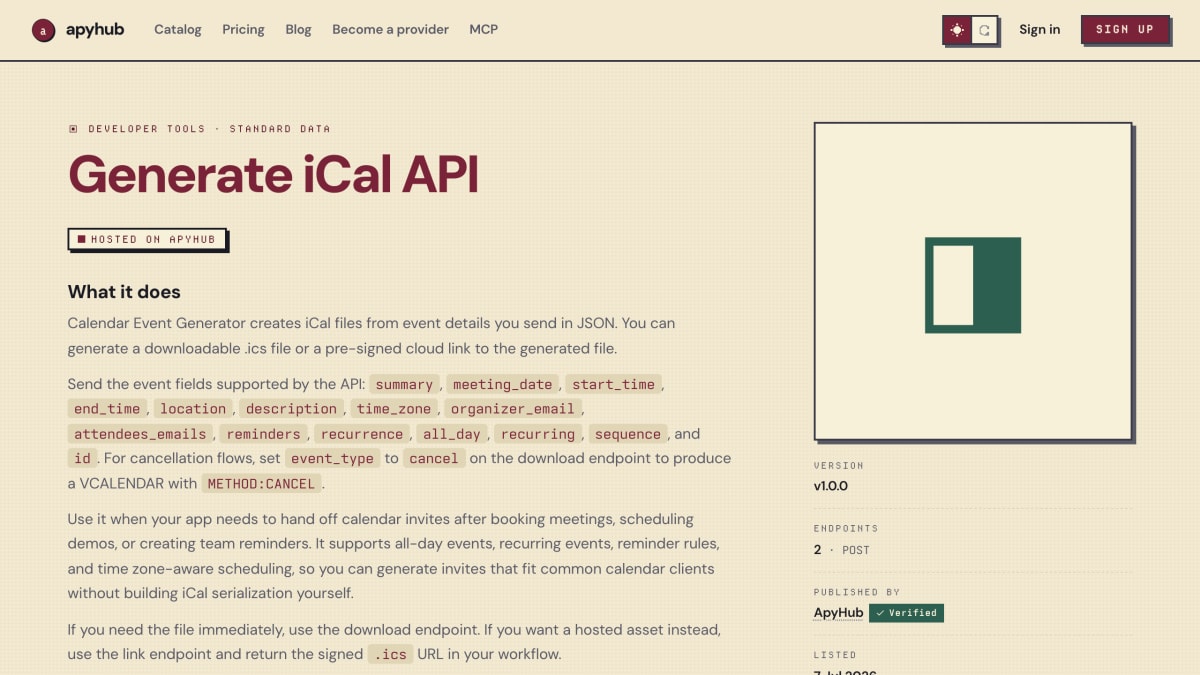
Task: Click the event_type code chip
Action: [x=333, y=458]
